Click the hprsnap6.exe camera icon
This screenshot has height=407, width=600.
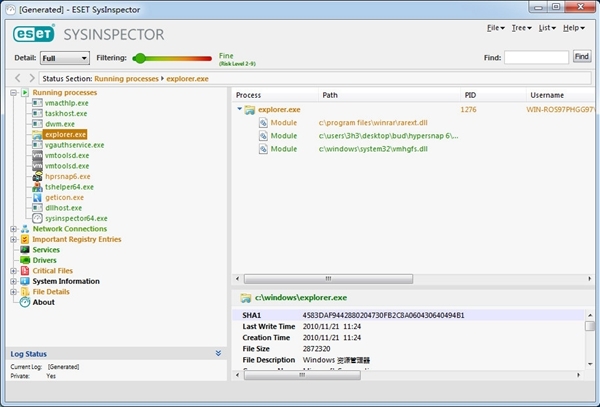[37, 176]
